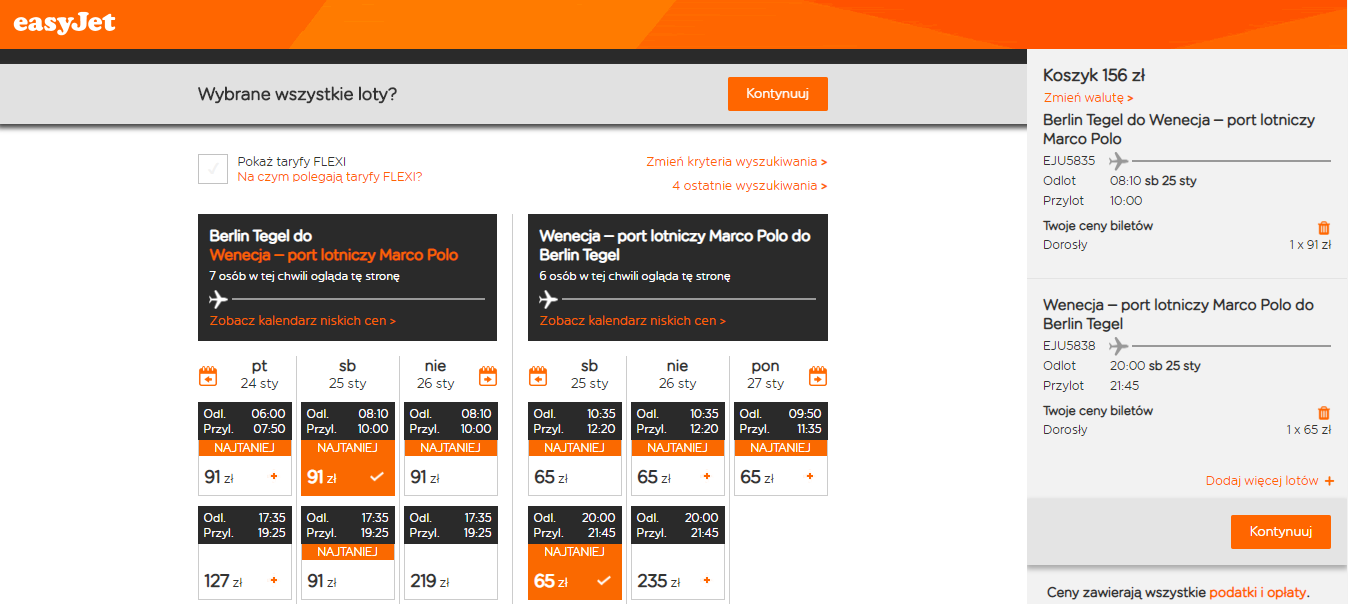Expand 4 ostatnie wyszukiwania
Viewport: 1348px width, 604px height.
coord(750,185)
